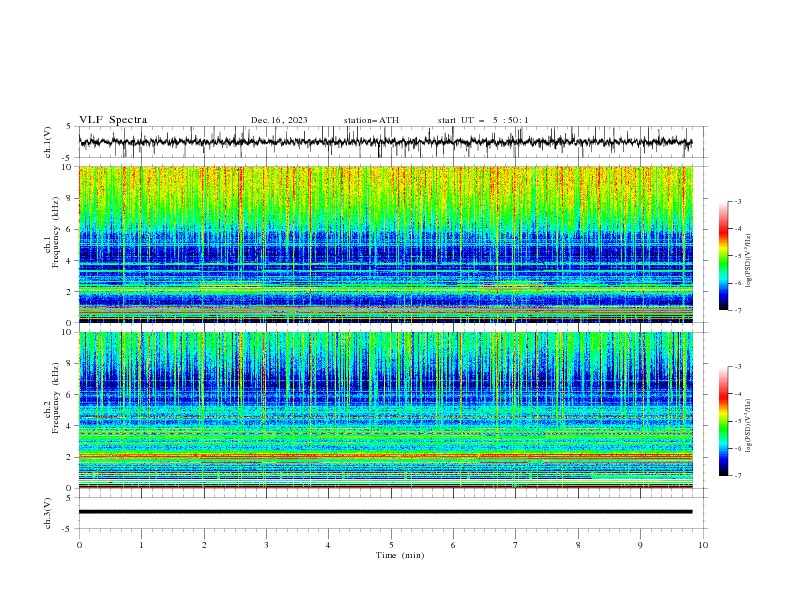
Task: Click the lower PSD color bar for ch.2
Action: (723, 421)
